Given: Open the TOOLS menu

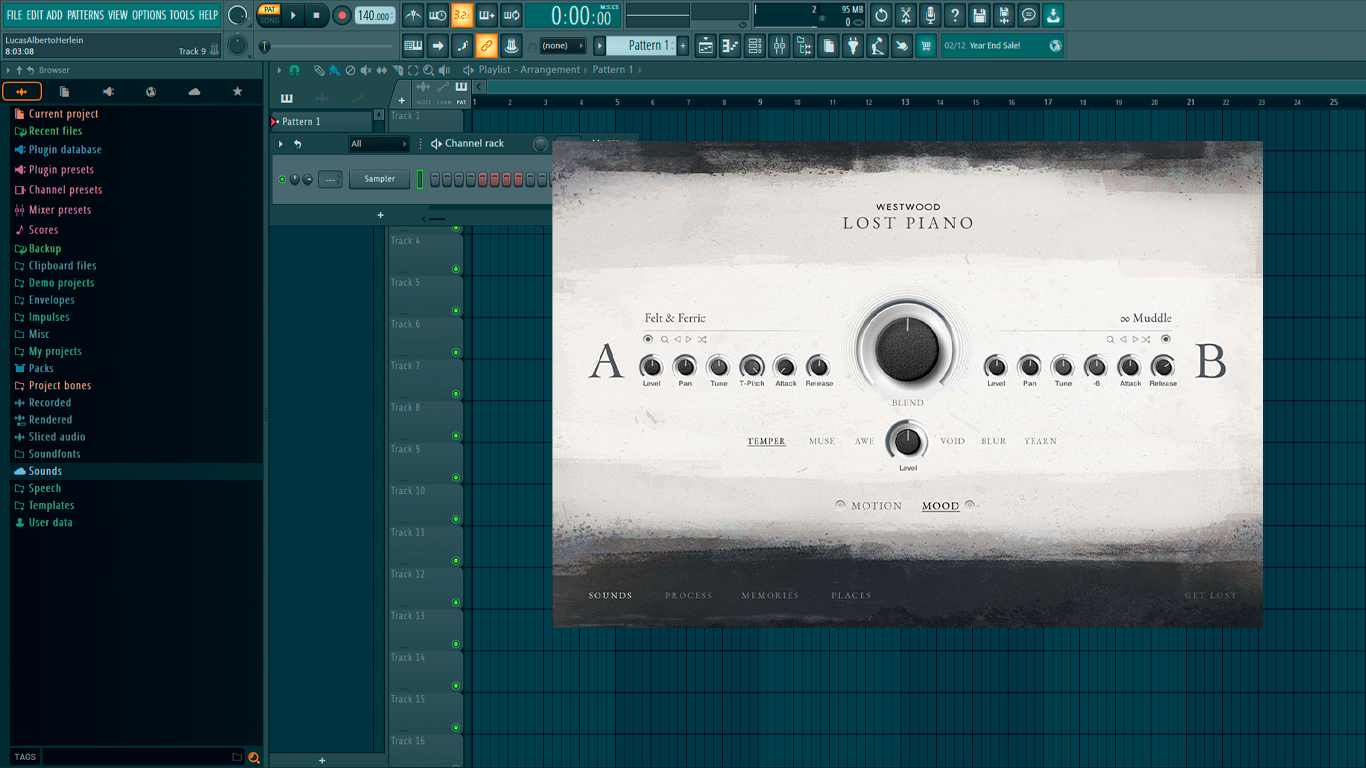Looking at the screenshot, I should point(182,15).
